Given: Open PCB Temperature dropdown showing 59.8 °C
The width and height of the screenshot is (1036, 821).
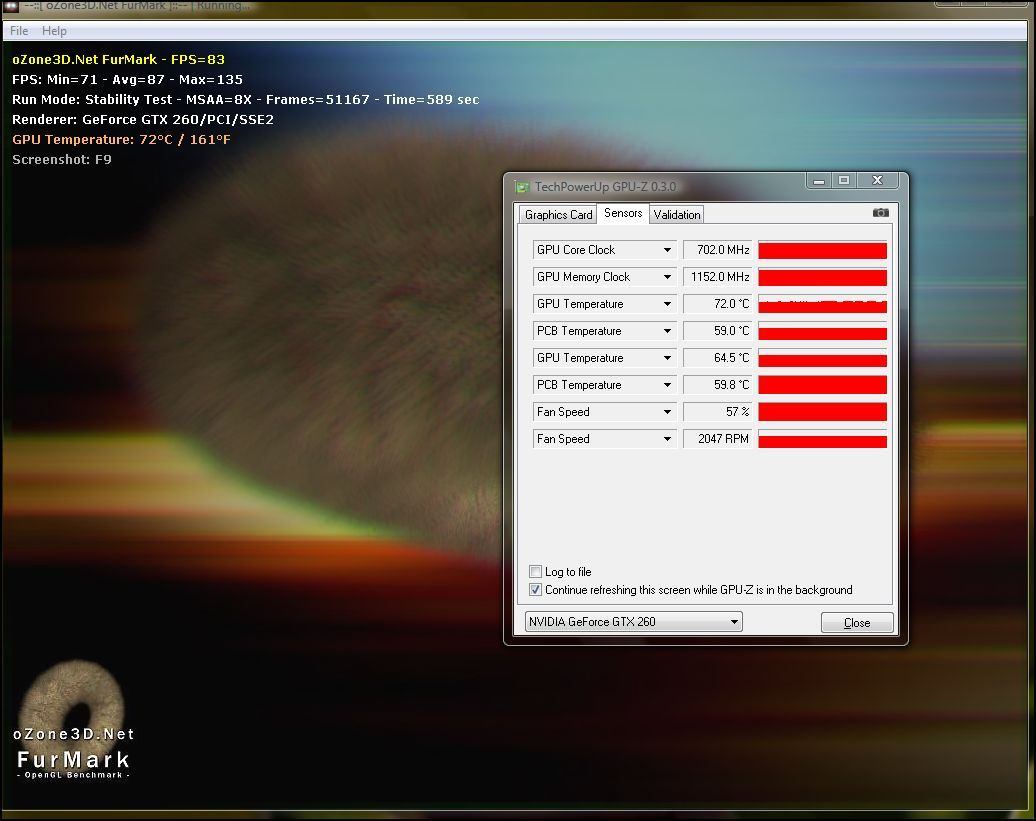Looking at the screenshot, I should pos(667,385).
